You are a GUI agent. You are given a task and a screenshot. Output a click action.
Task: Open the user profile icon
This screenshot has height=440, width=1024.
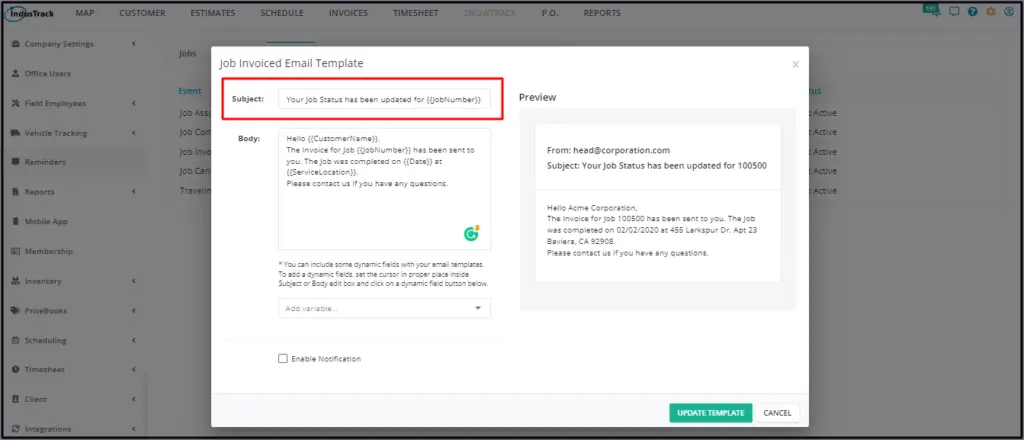tap(1008, 12)
